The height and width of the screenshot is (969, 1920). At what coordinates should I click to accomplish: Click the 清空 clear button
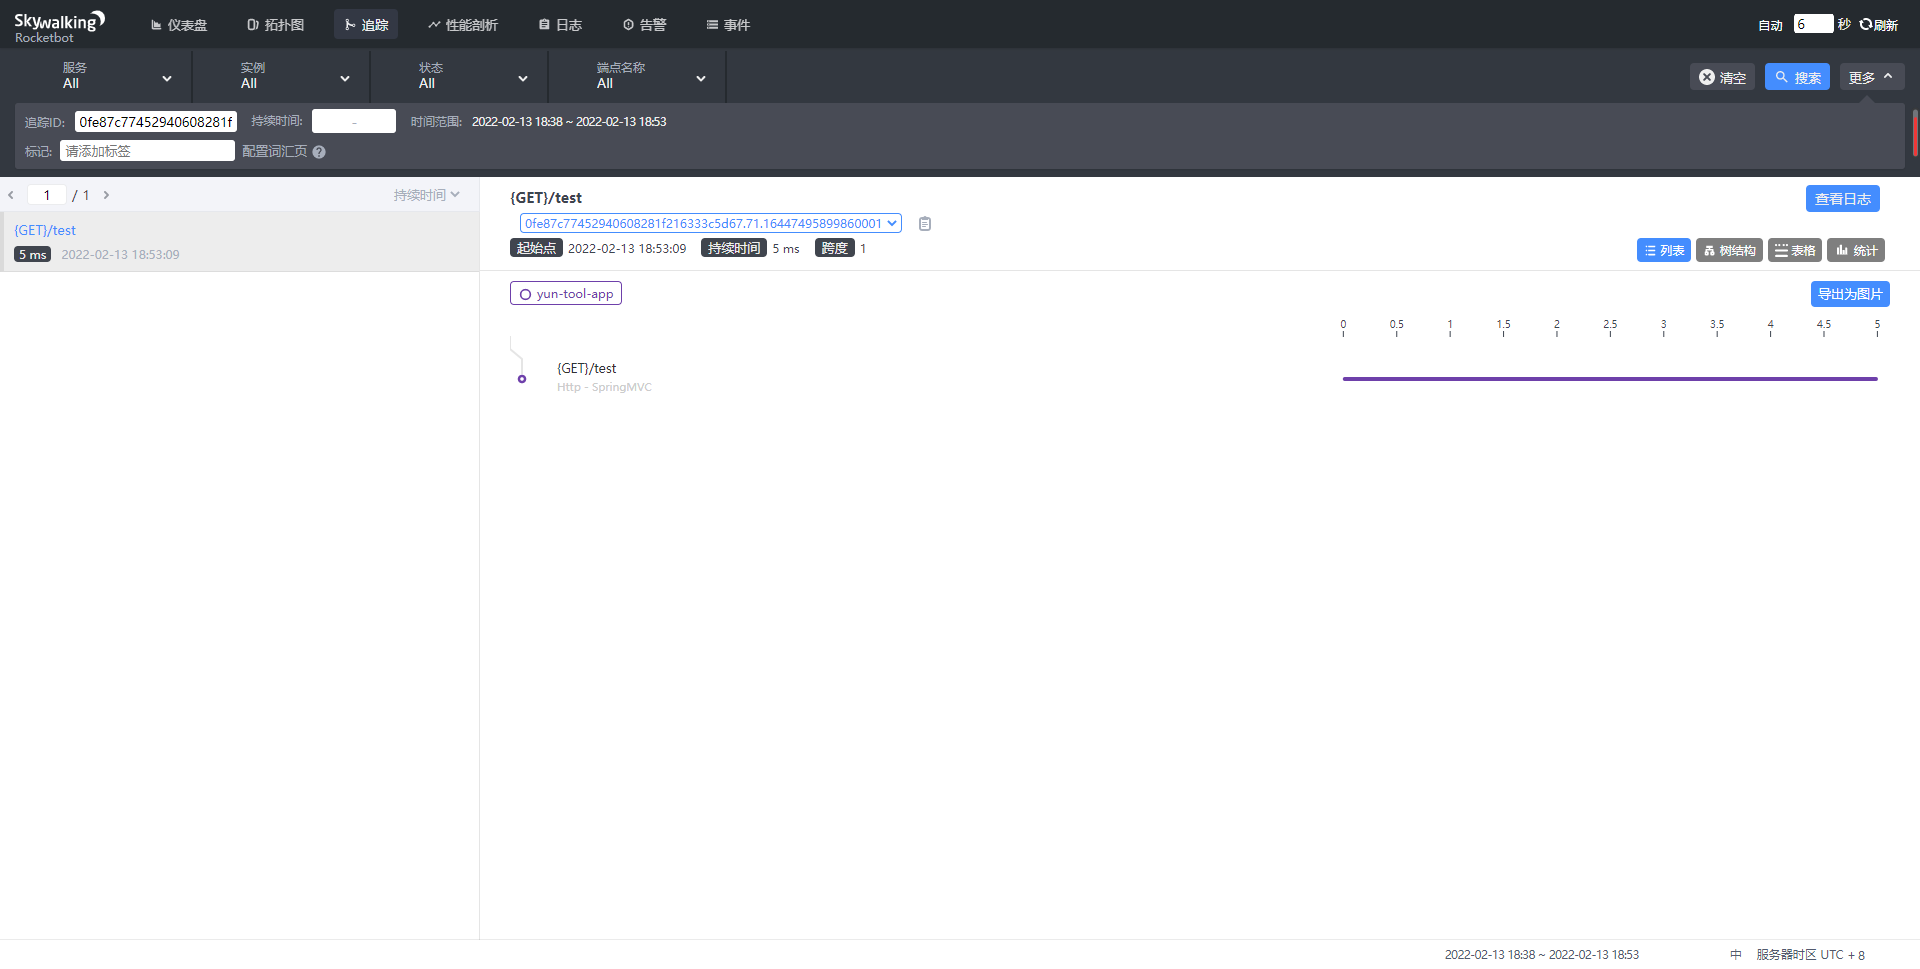1722,77
